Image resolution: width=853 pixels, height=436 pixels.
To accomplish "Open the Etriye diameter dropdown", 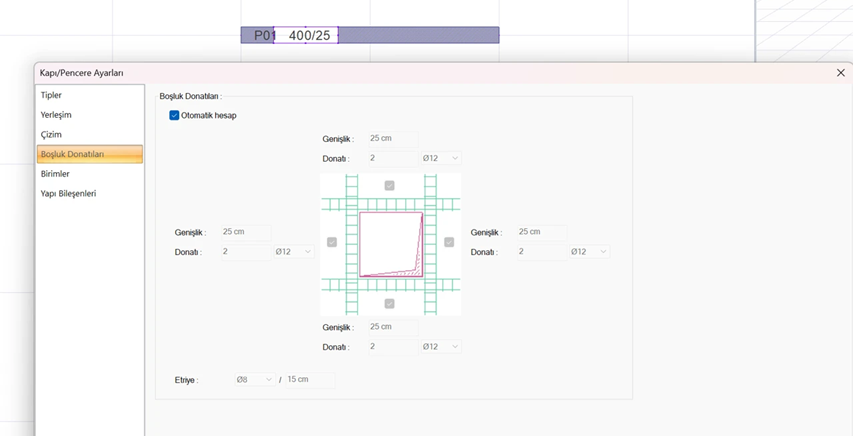I will point(254,380).
